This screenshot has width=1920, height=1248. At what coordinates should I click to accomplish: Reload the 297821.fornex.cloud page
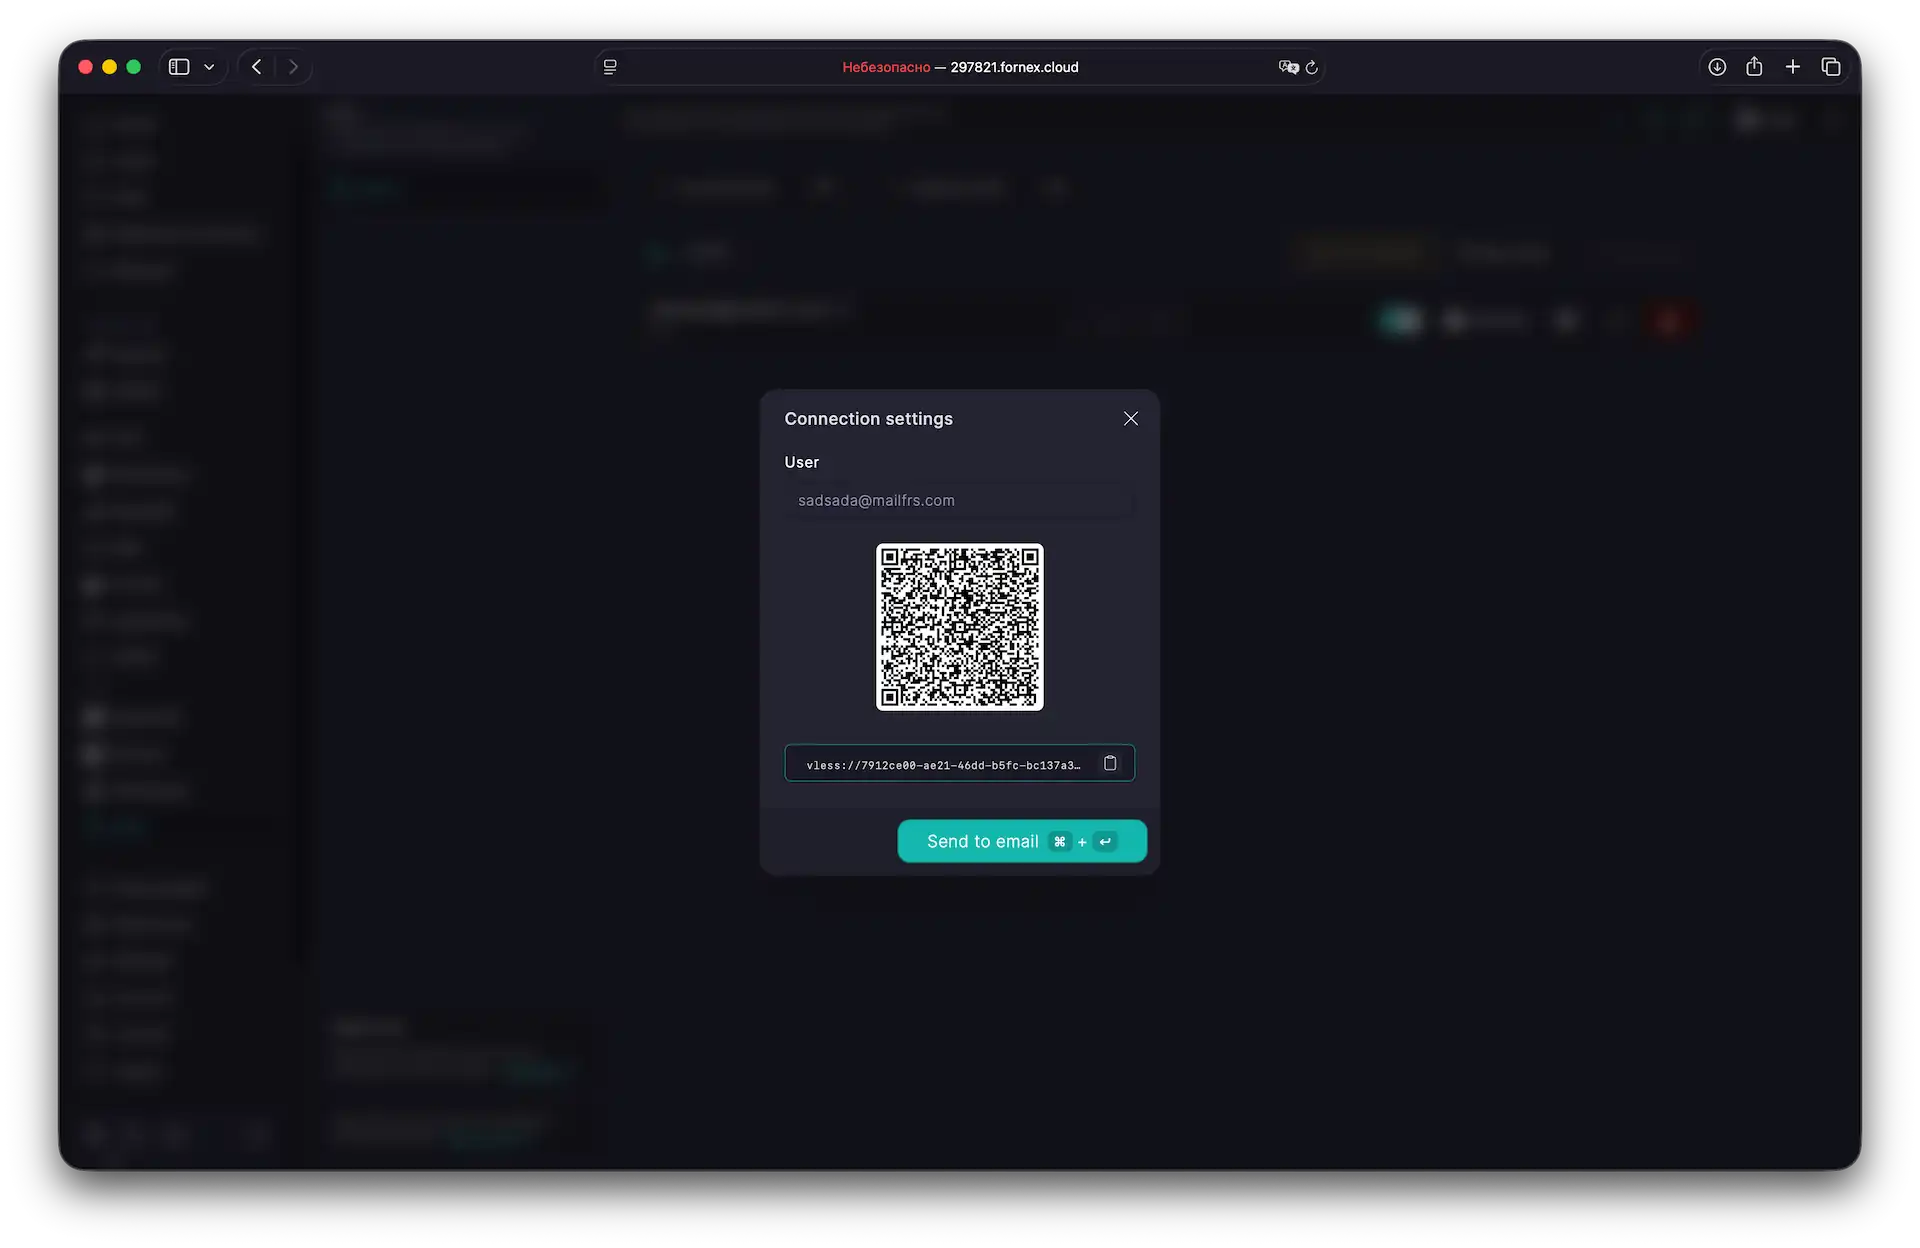[1312, 67]
